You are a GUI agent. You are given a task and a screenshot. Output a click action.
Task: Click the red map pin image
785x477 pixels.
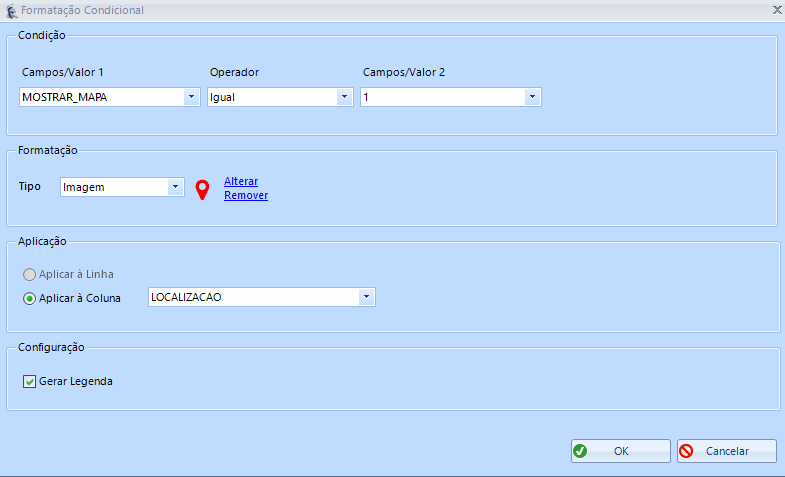(x=202, y=190)
